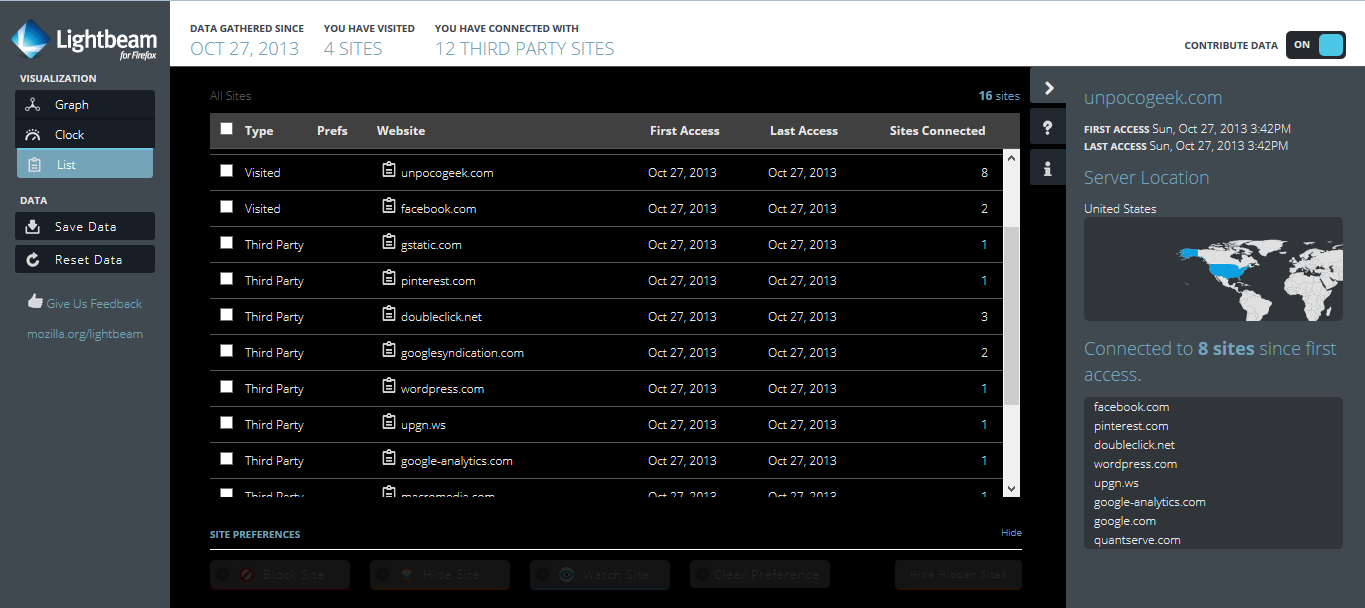Click the thumbs-up feedback icon
The height and width of the screenshot is (608, 1365).
(35, 302)
